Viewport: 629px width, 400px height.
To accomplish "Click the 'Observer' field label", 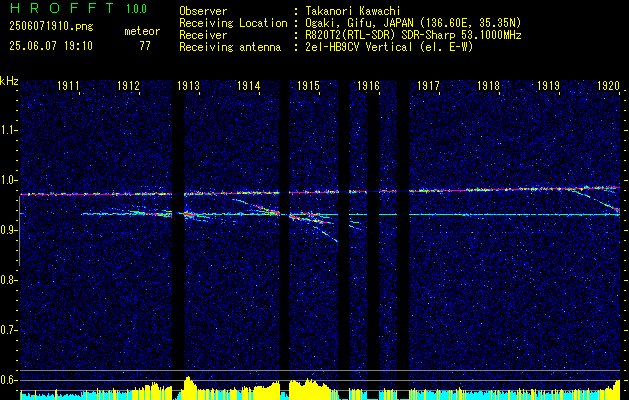I will (x=203, y=11).
